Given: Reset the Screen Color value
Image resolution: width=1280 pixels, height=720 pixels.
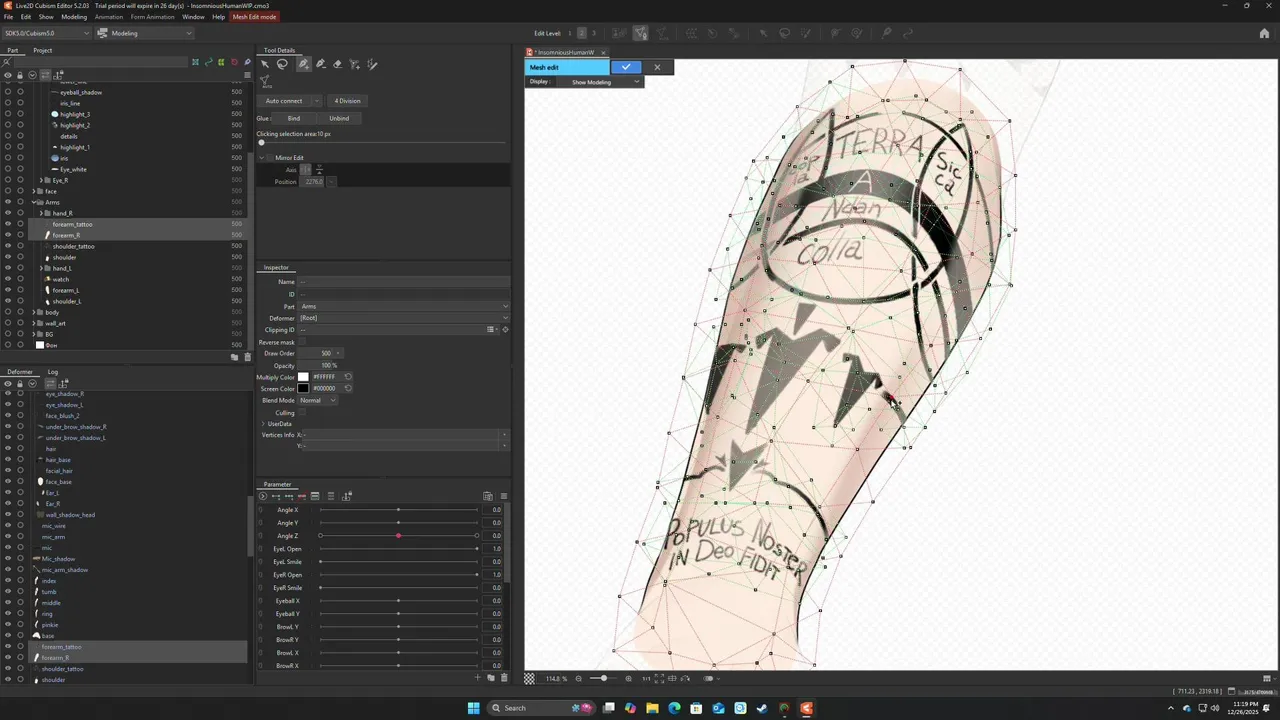Looking at the screenshot, I should coord(348,388).
